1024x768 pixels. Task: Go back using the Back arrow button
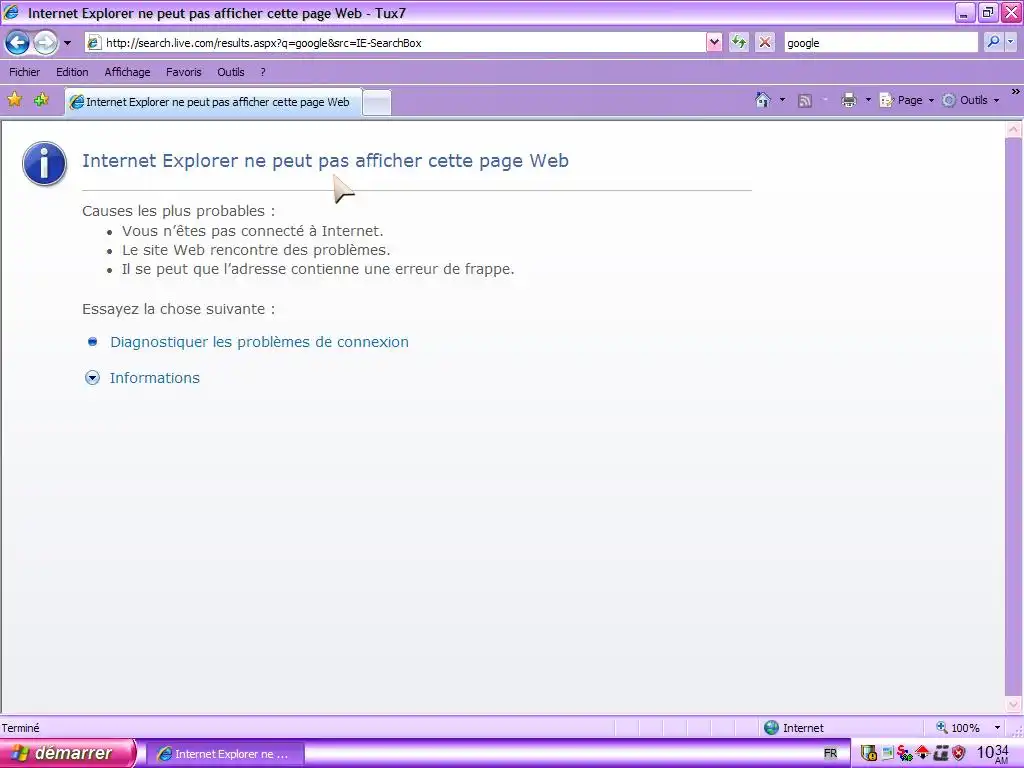pos(18,43)
